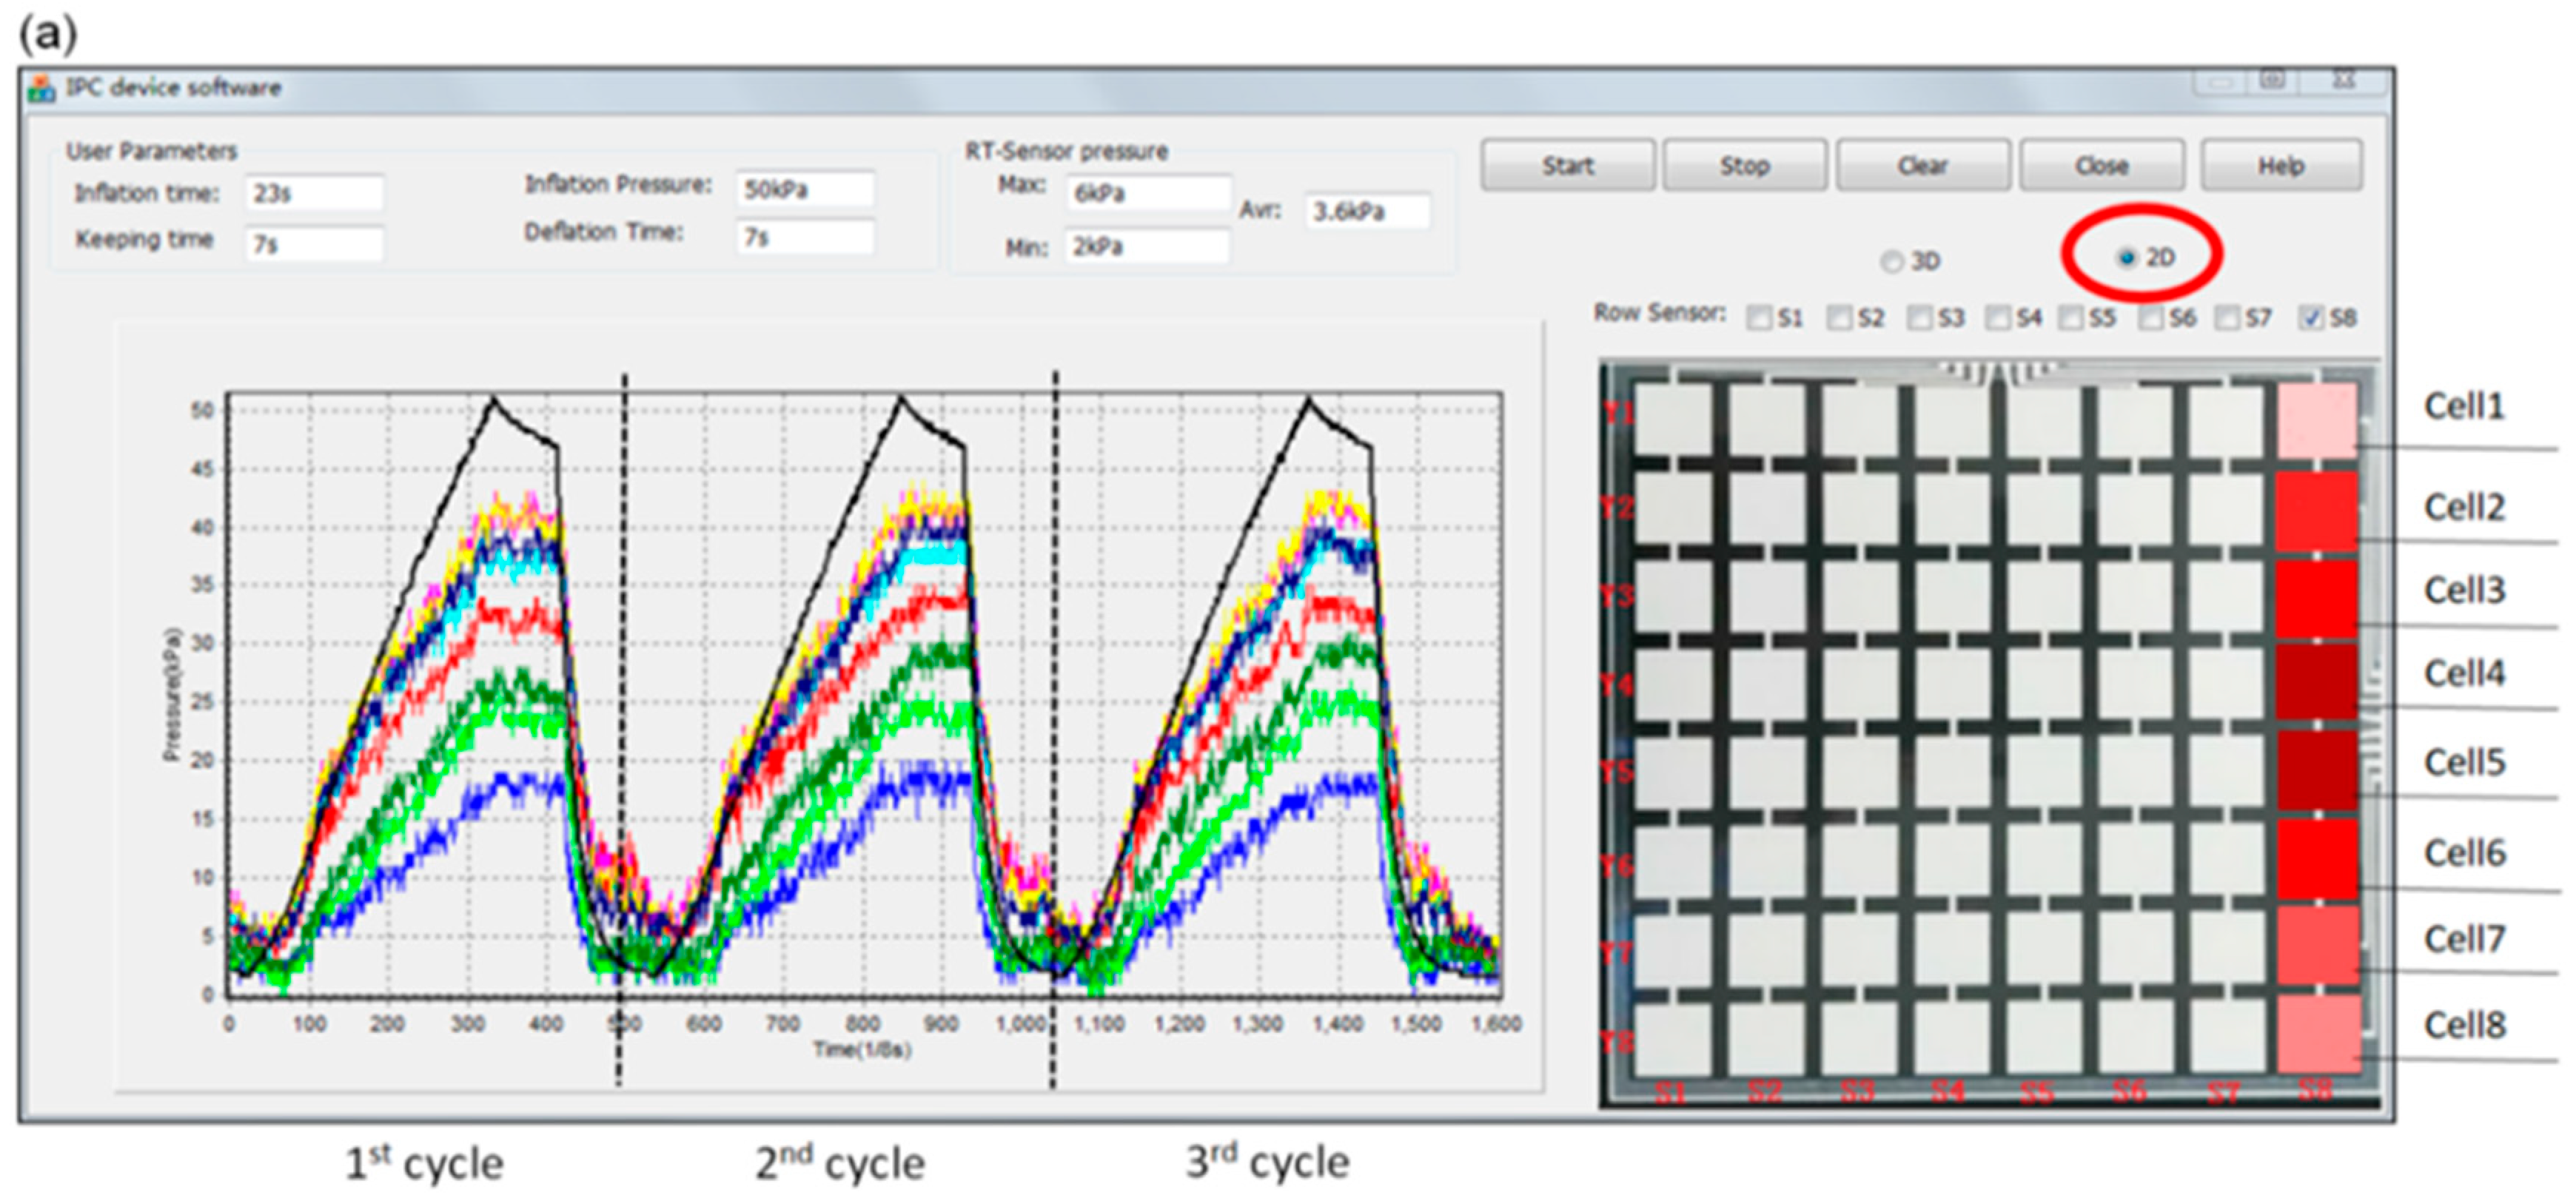
Task: Uncheck the S8 row sensor checkbox
Action: tap(2310, 318)
